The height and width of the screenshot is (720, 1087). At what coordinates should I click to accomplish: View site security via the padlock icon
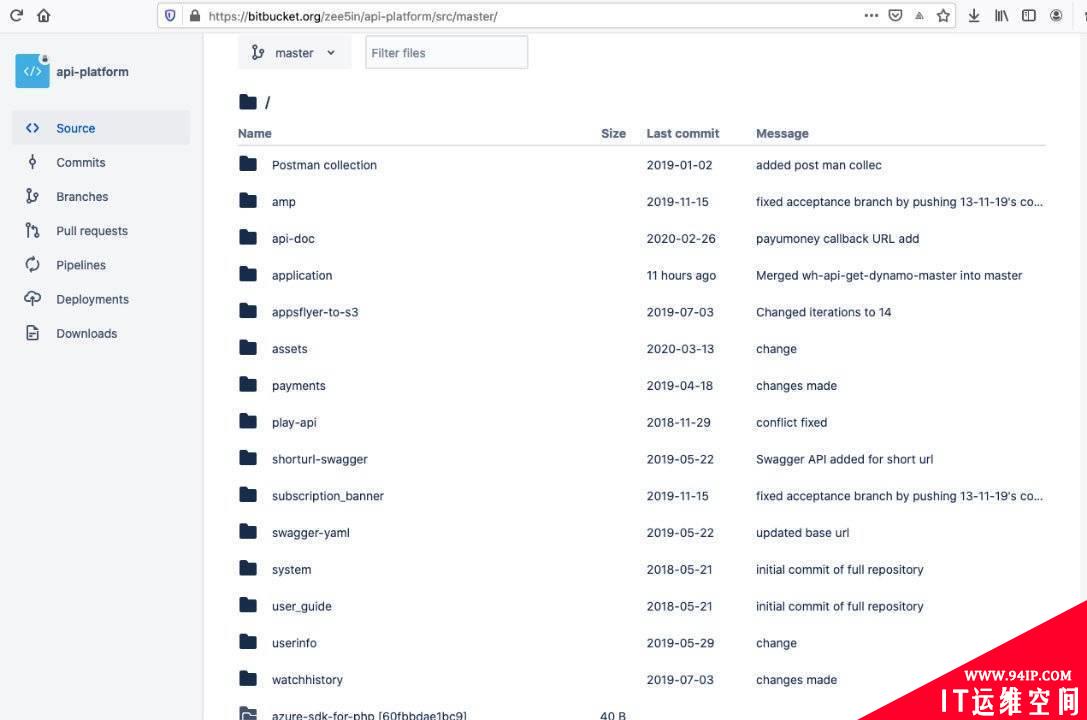195,15
